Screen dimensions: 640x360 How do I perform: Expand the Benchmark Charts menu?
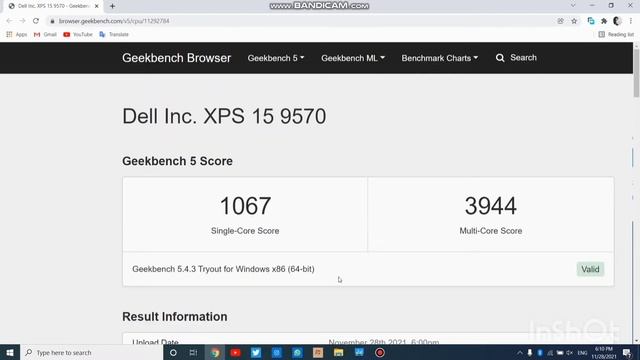(440, 58)
